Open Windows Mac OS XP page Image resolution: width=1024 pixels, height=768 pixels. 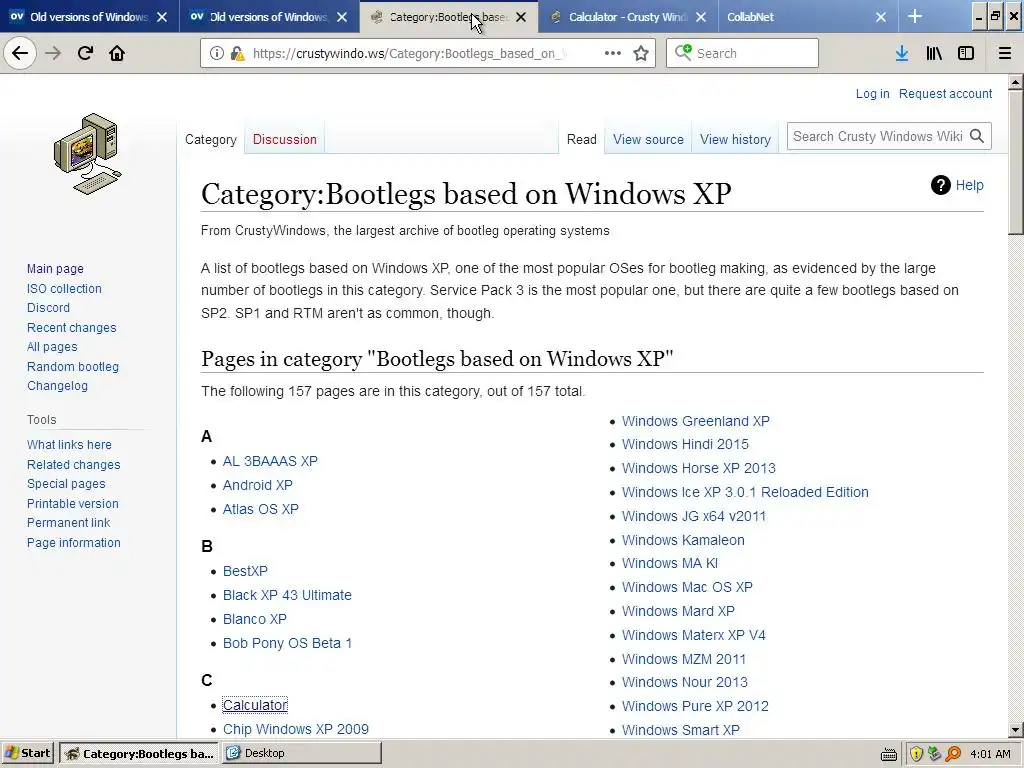(687, 587)
